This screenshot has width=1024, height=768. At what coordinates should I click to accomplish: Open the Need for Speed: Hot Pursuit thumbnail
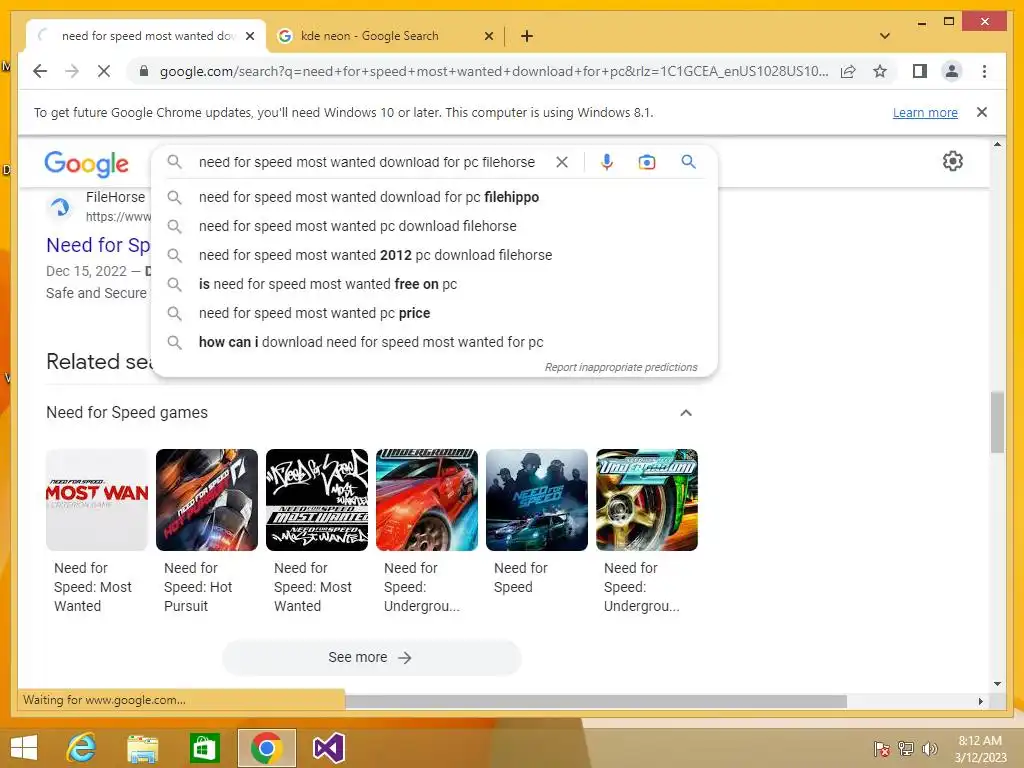[207, 500]
